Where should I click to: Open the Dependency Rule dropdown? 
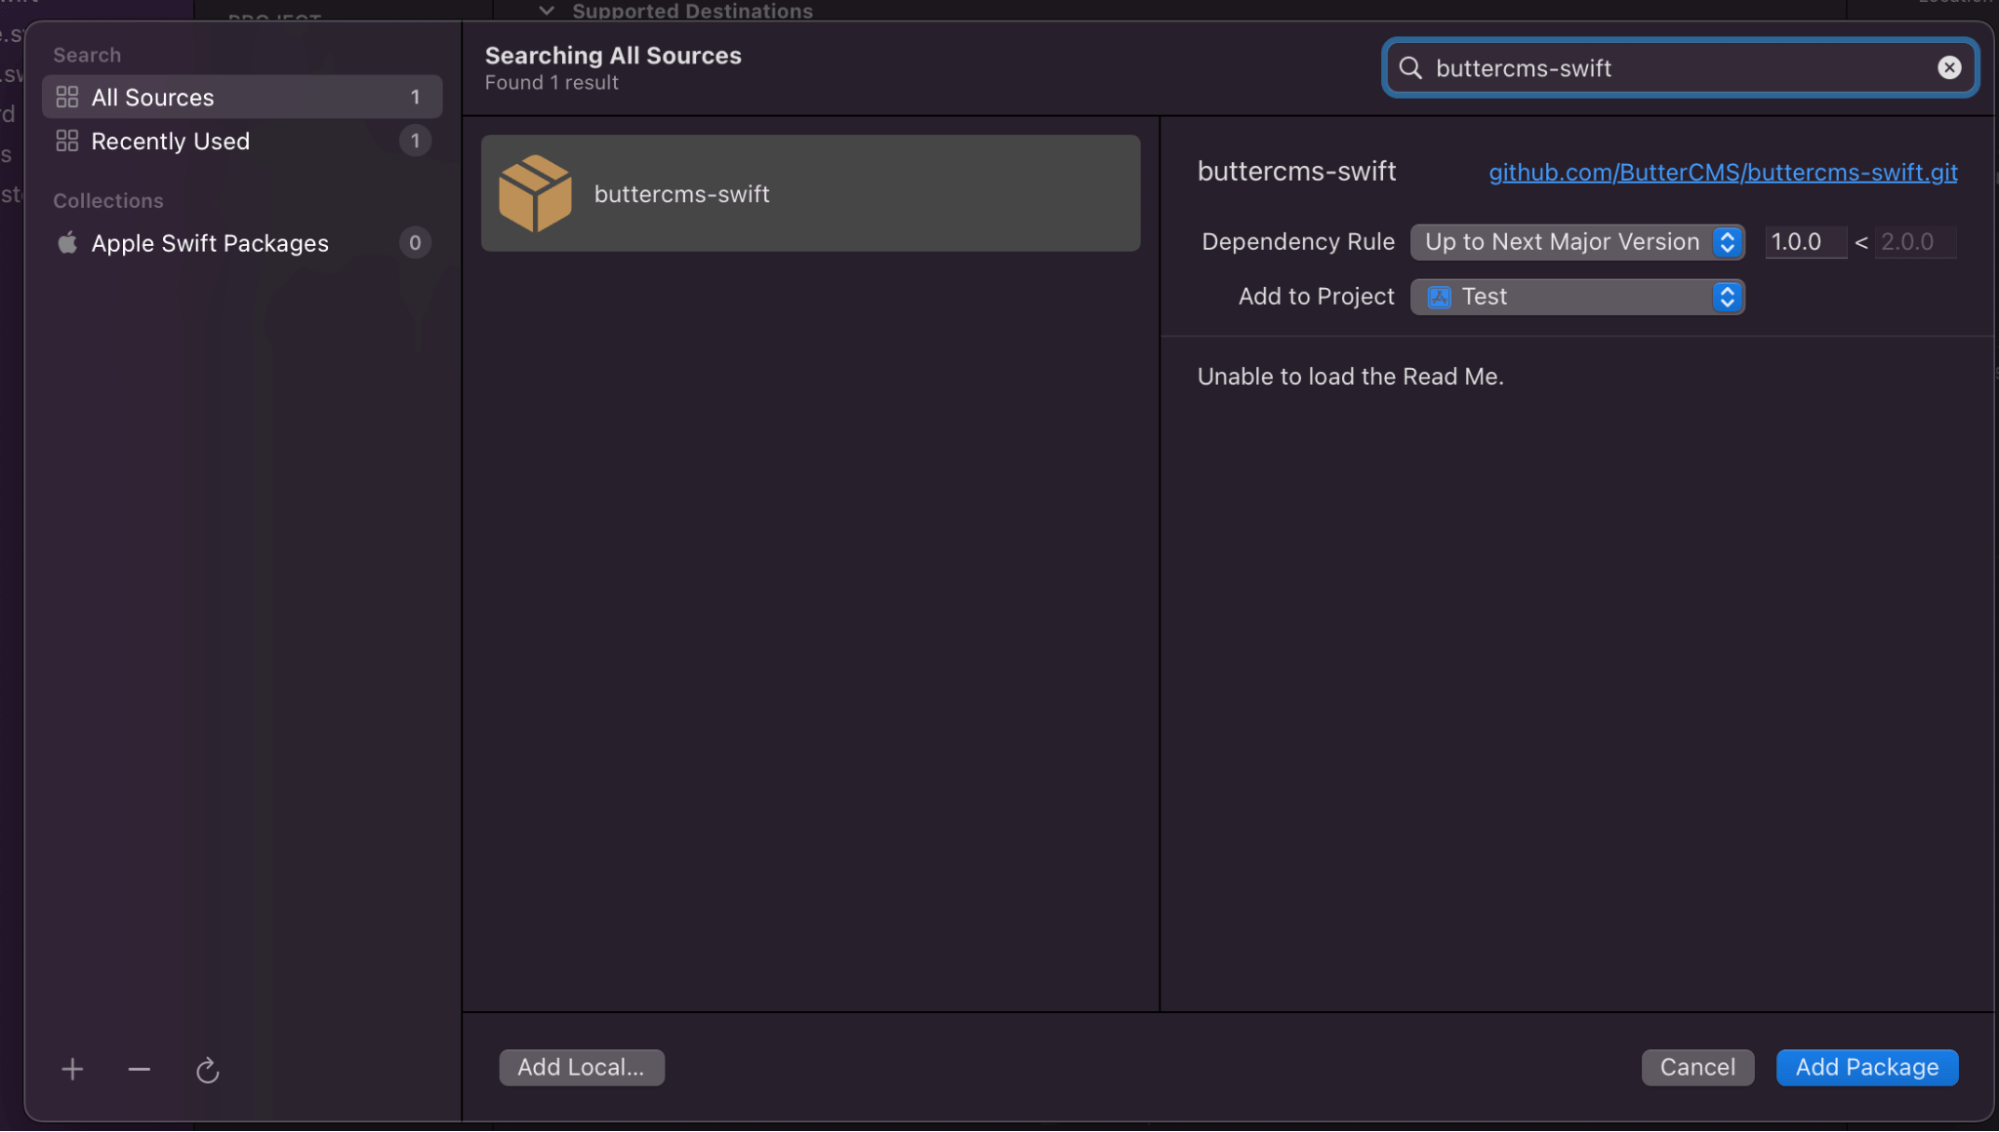[1579, 241]
